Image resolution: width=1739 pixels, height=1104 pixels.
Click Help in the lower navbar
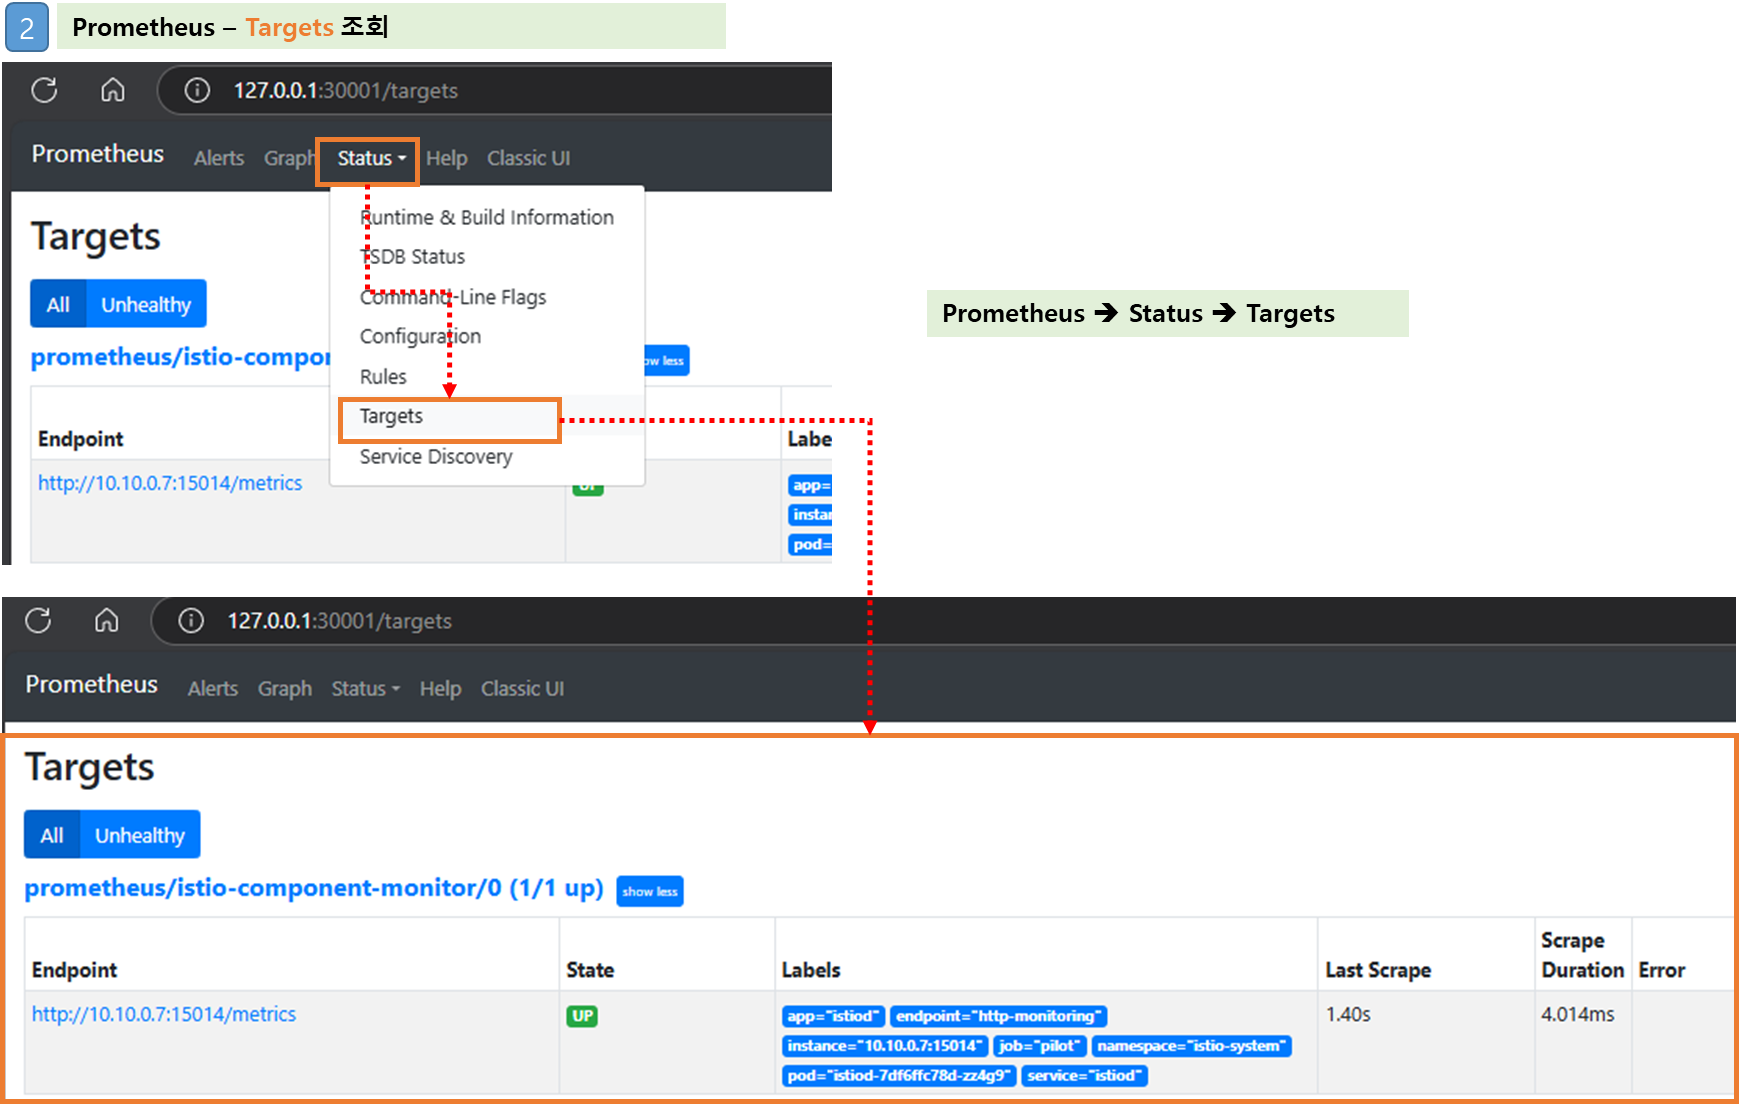click(440, 688)
